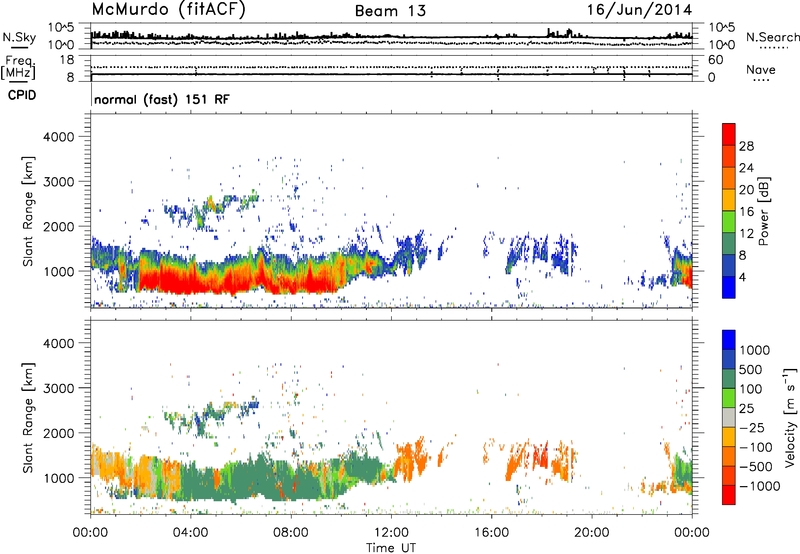Click the 'Velocity [m s⁻¹]' color bar title
The width and height of the screenshot is (800, 554).
click(x=791, y=418)
